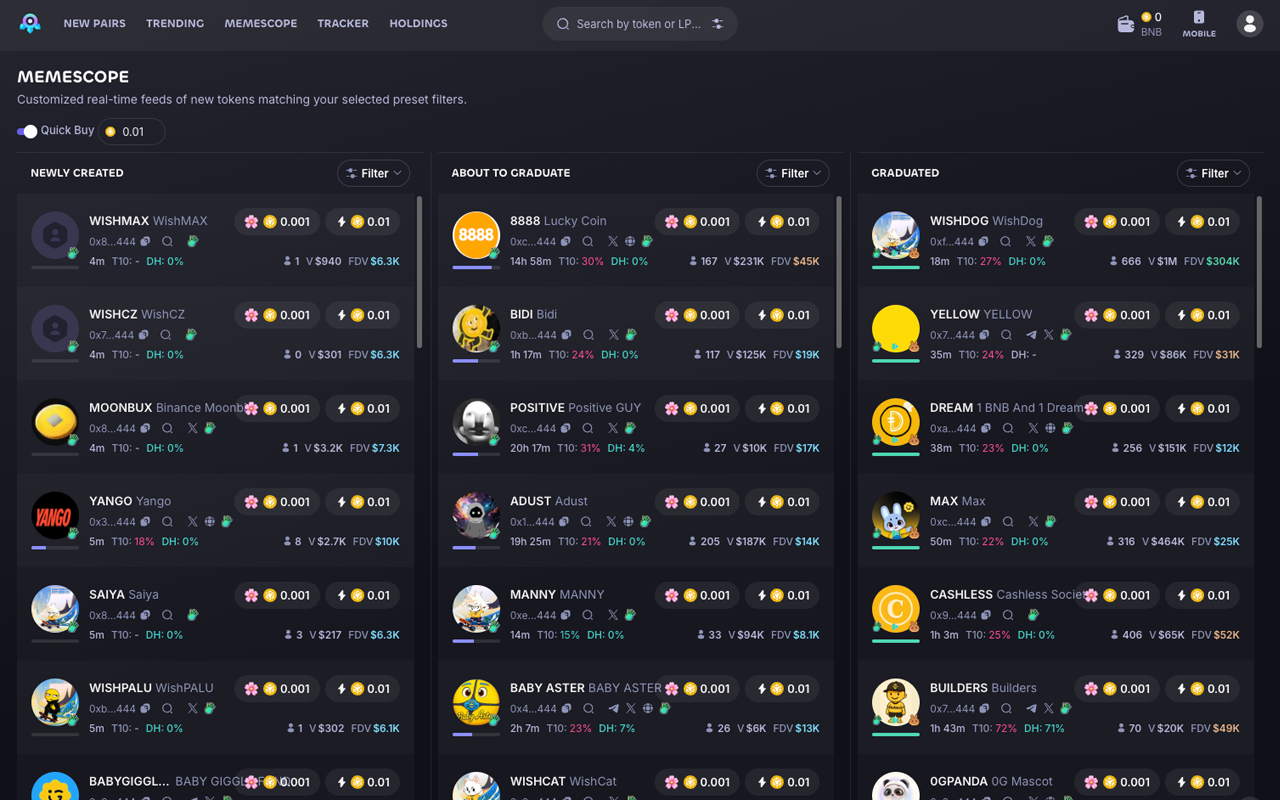Click the Quick Buy amount field
Image resolution: width=1280 pixels, height=800 pixels.
(x=133, y=132)
